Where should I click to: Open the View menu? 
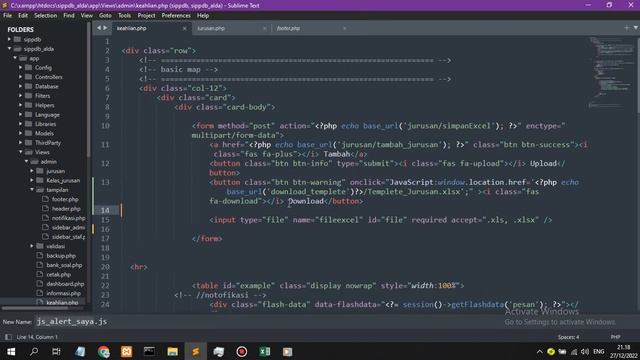87,16
